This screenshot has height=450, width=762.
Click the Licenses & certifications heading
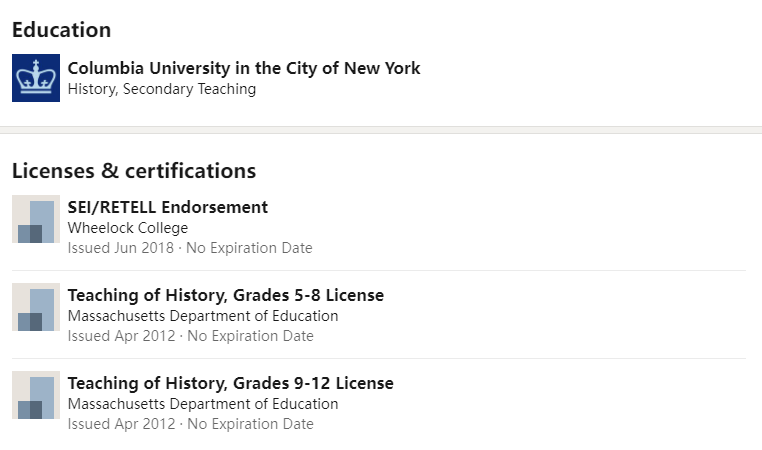(134, 171)
